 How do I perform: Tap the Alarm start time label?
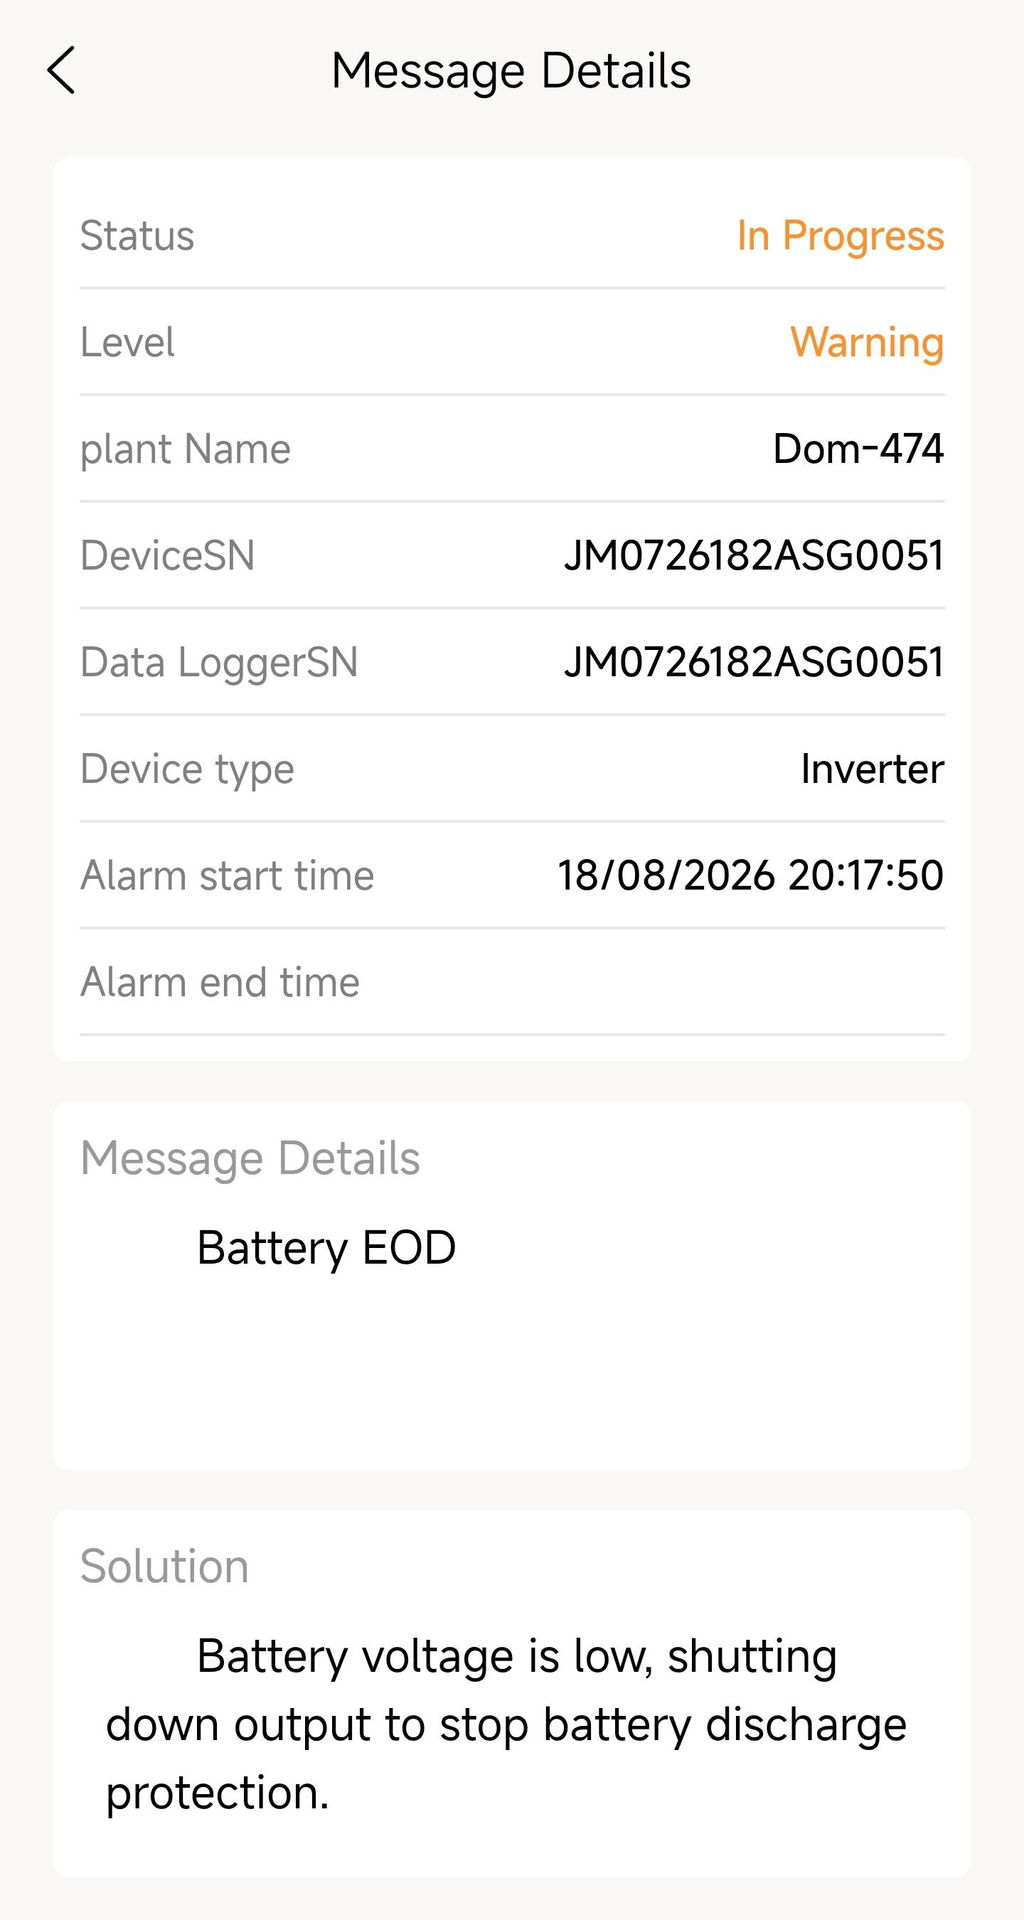(x=227, y=875)
